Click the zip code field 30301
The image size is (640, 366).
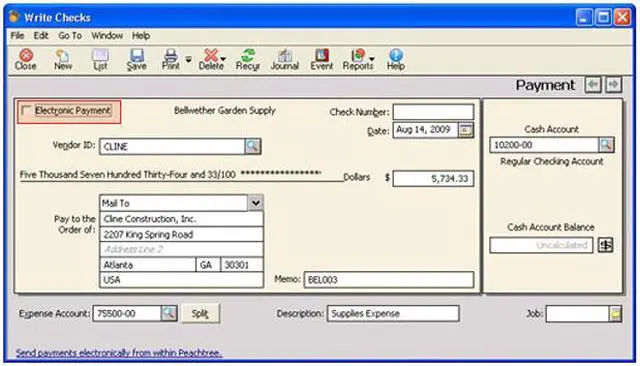click(x=242, y=265)
